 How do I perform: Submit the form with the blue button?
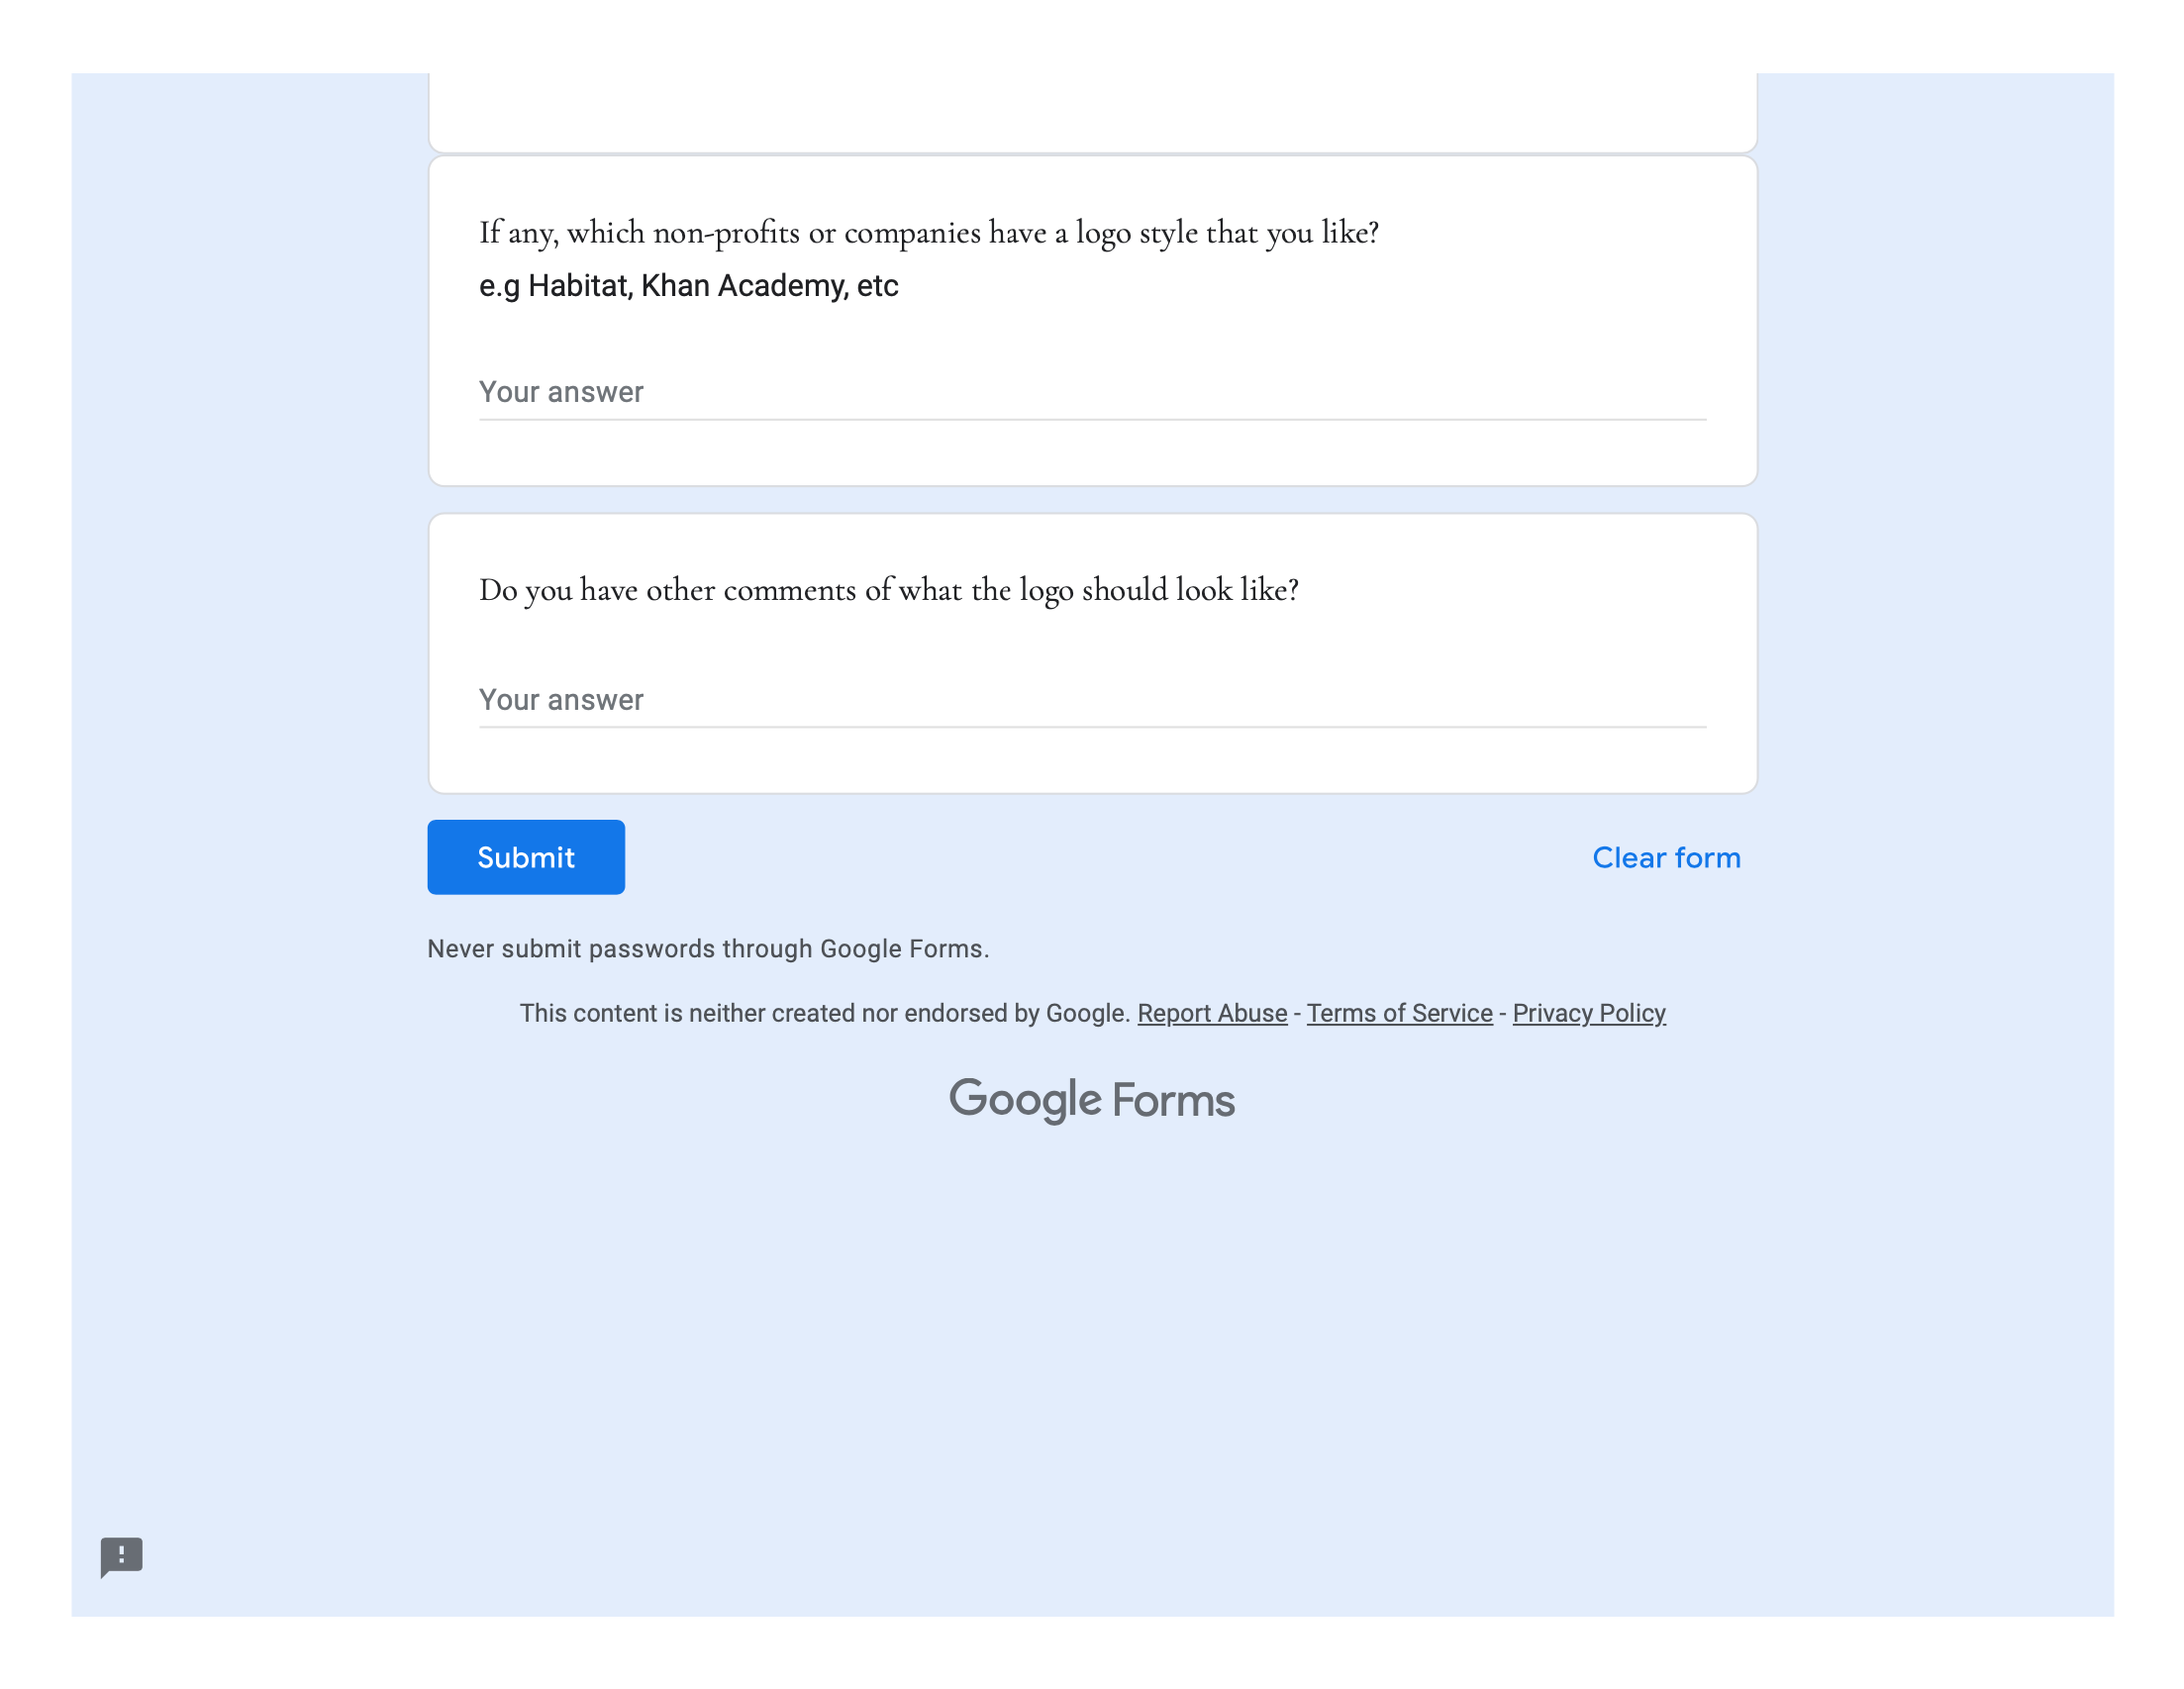click(x=526, y=857)
